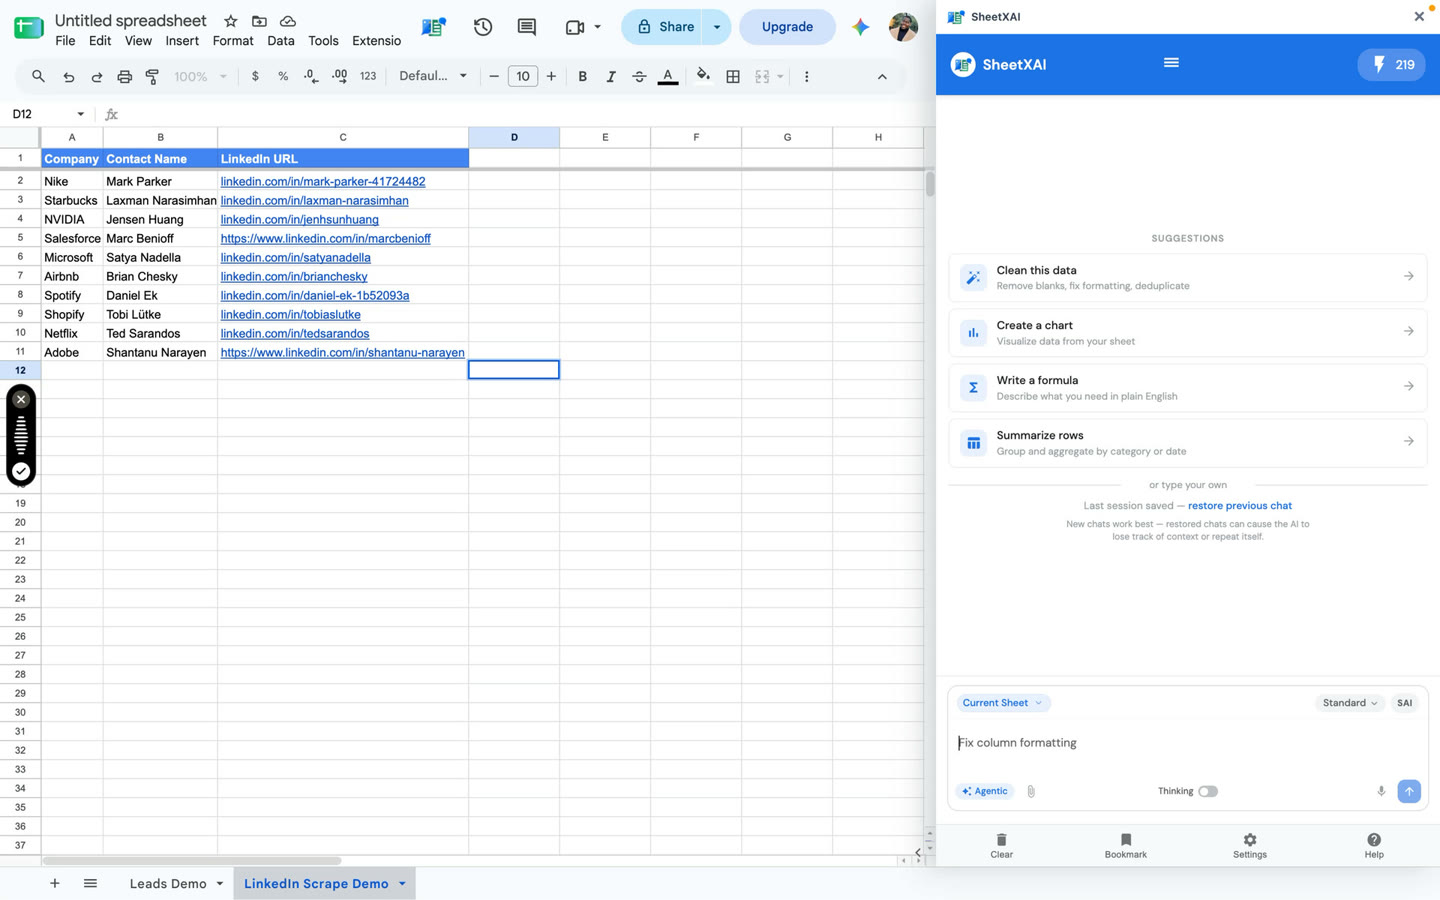Format as currency
Viewport: 1440px width, 900px height.
pos(255,76)
